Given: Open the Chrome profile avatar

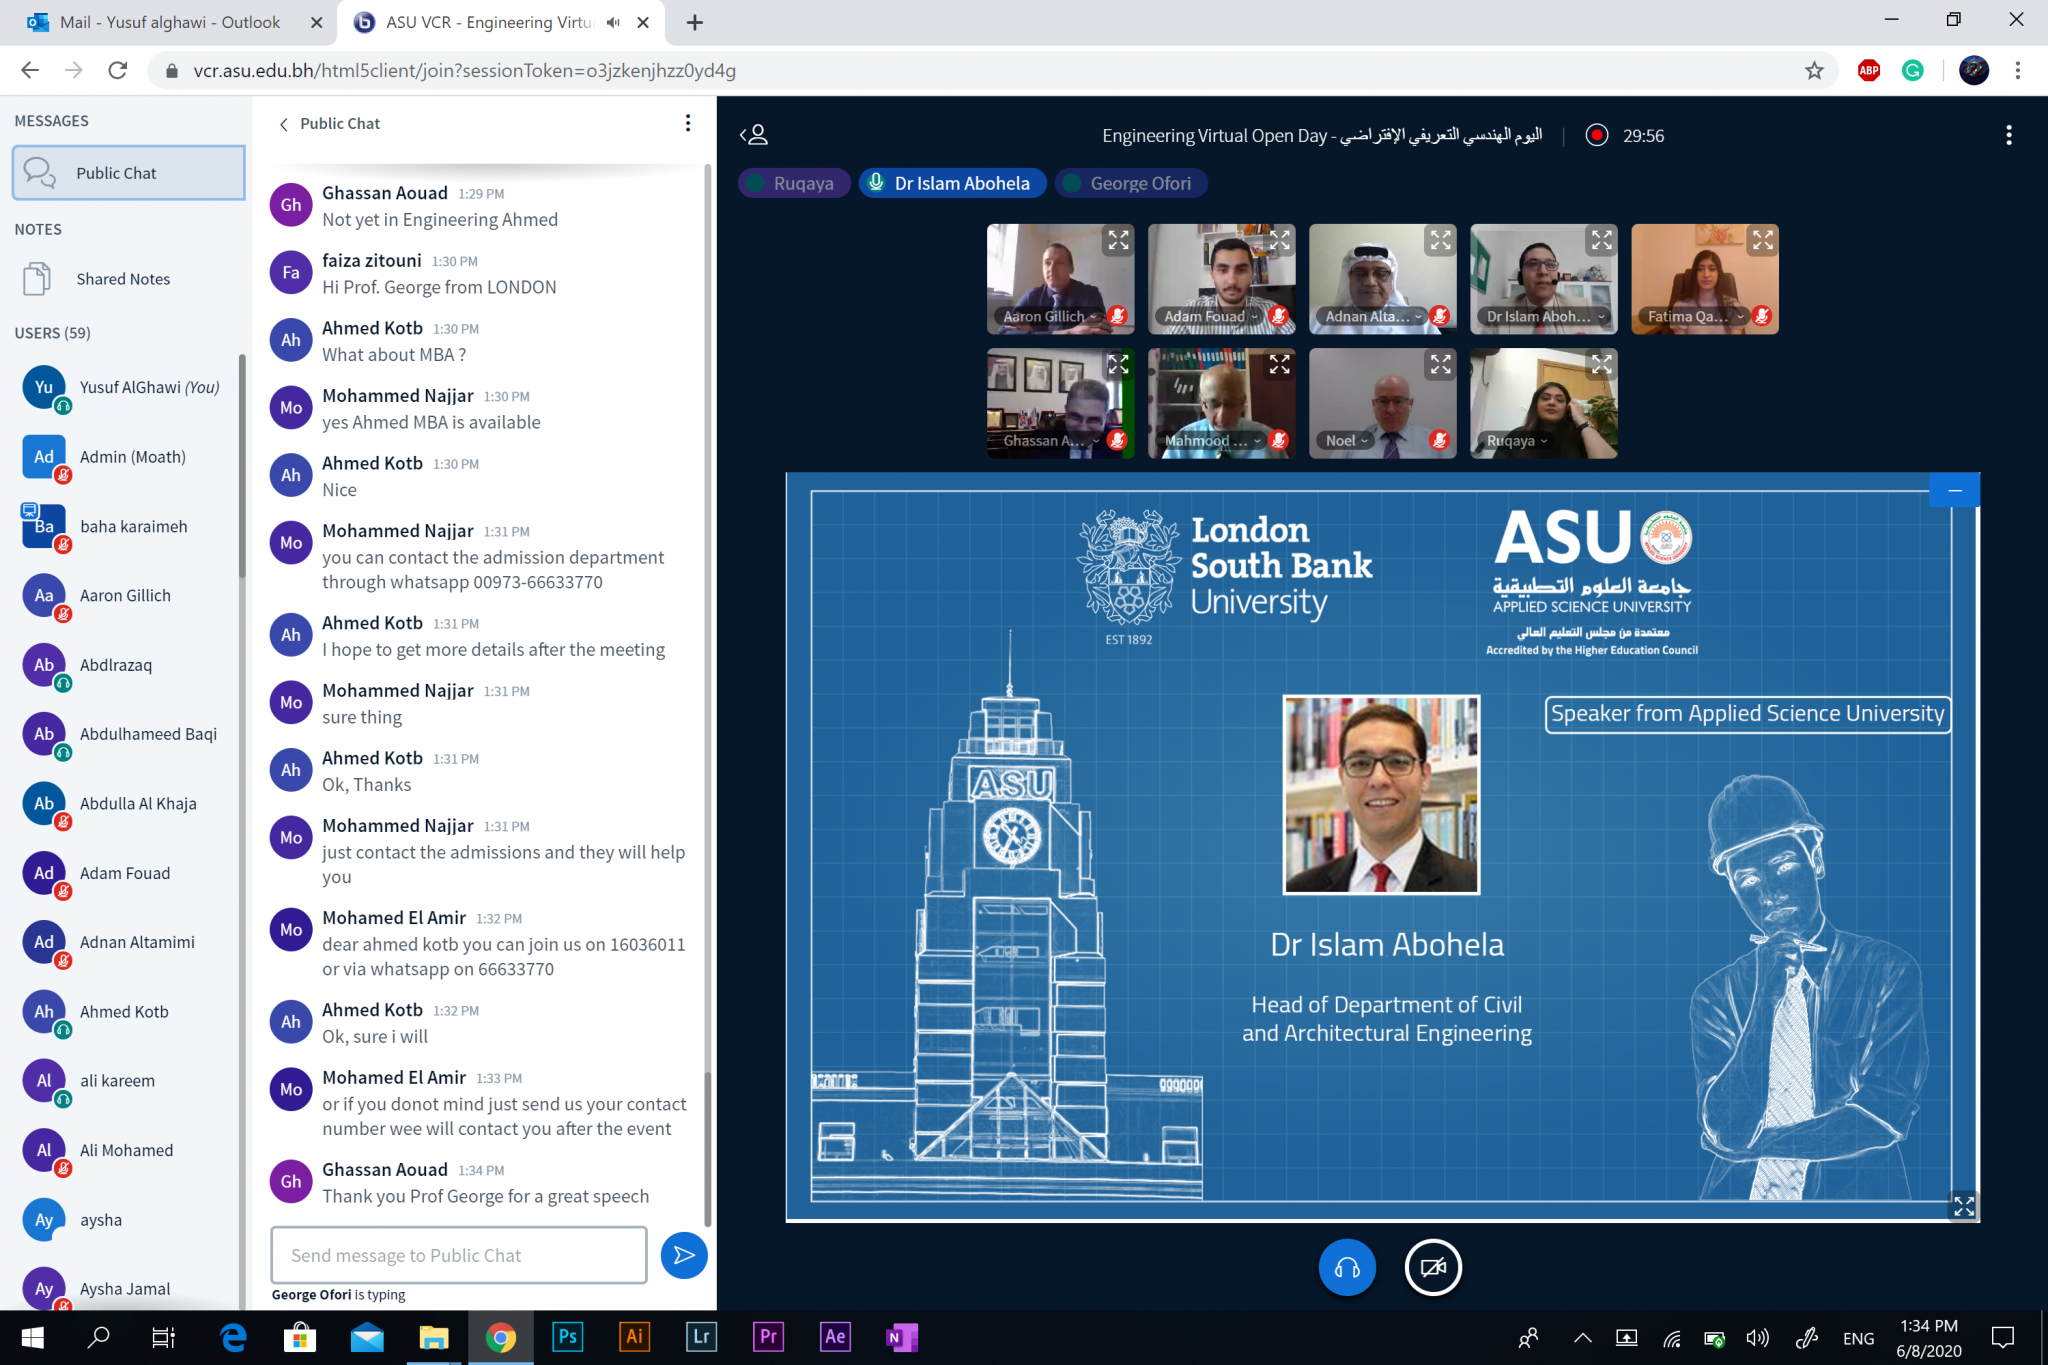Looking at the screenshot, I should coord(1973,70).
